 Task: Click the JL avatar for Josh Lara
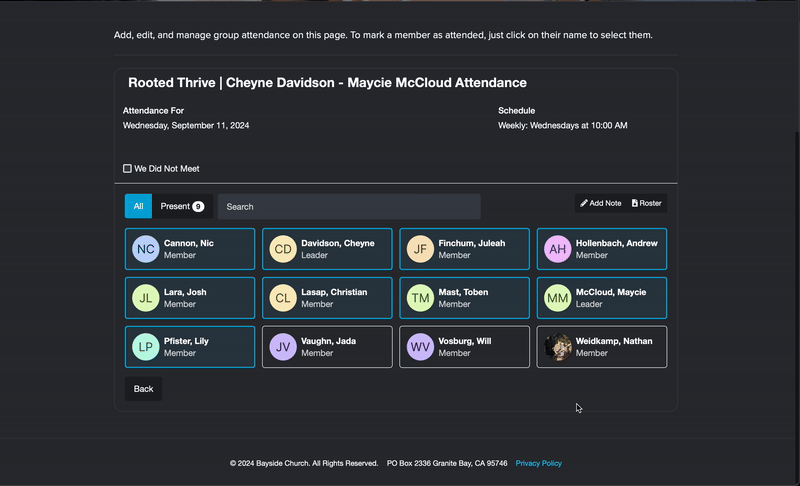[146, 298]
